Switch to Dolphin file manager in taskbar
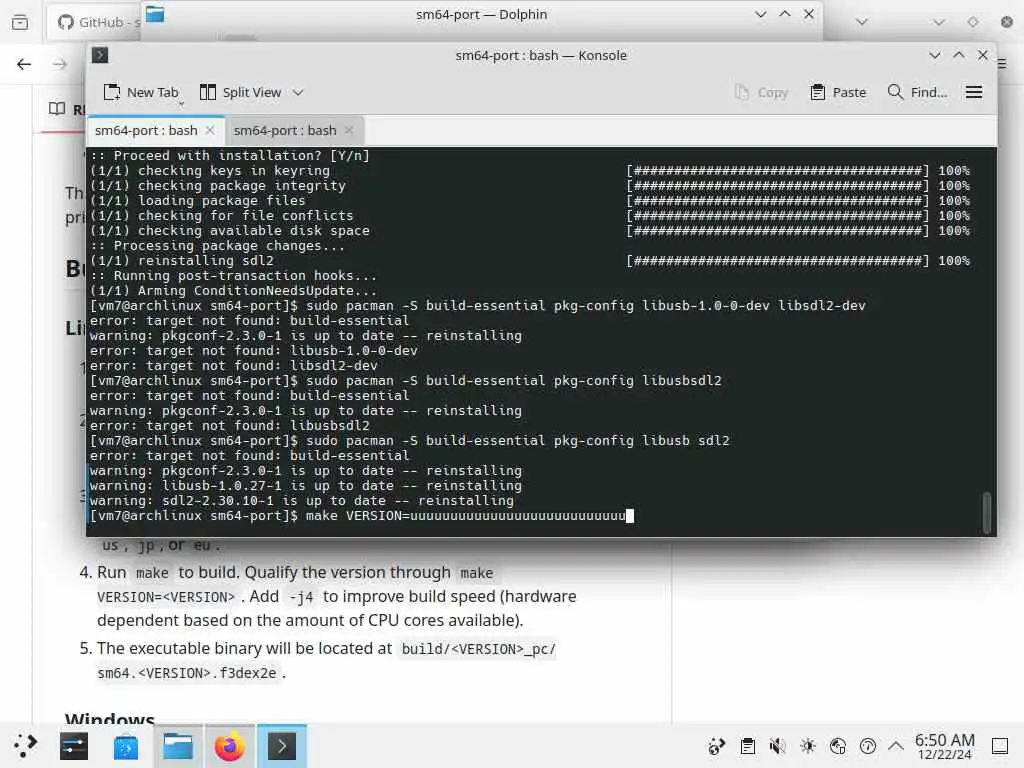This screenshot has height=768, width=1024. 178,746
